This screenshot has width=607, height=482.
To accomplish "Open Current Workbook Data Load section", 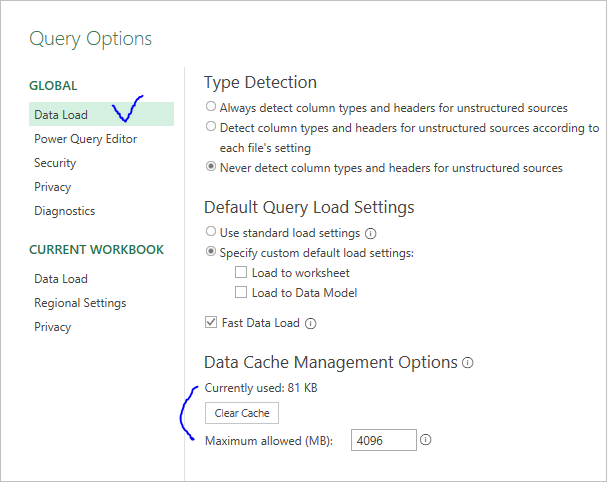I will (61, 279).
